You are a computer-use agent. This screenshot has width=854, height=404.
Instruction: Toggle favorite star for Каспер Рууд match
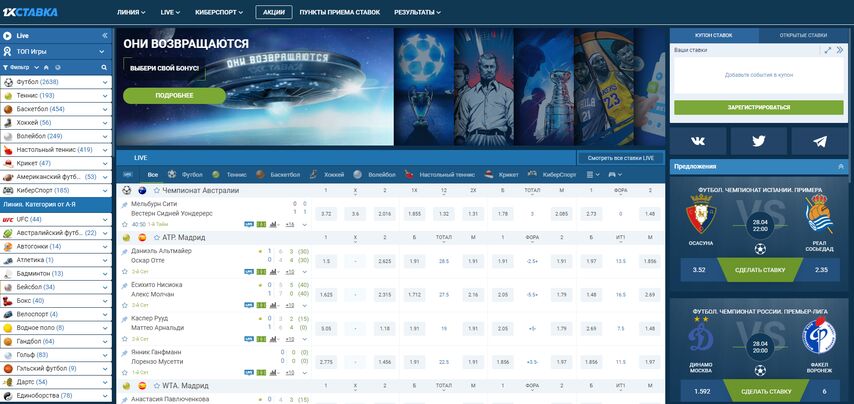click(124, 339)
